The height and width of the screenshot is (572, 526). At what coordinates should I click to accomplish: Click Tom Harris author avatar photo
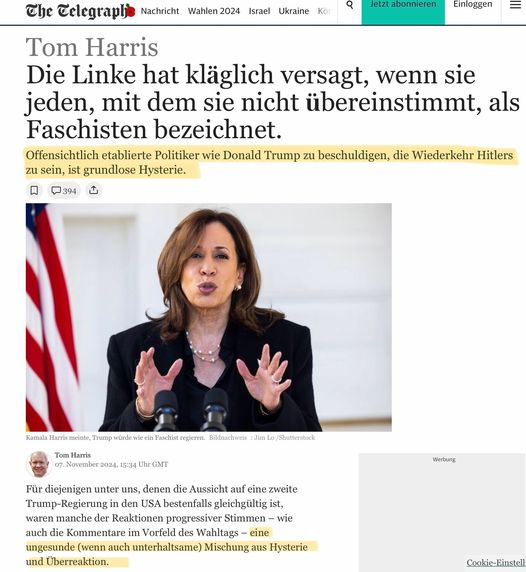[39, 464]
